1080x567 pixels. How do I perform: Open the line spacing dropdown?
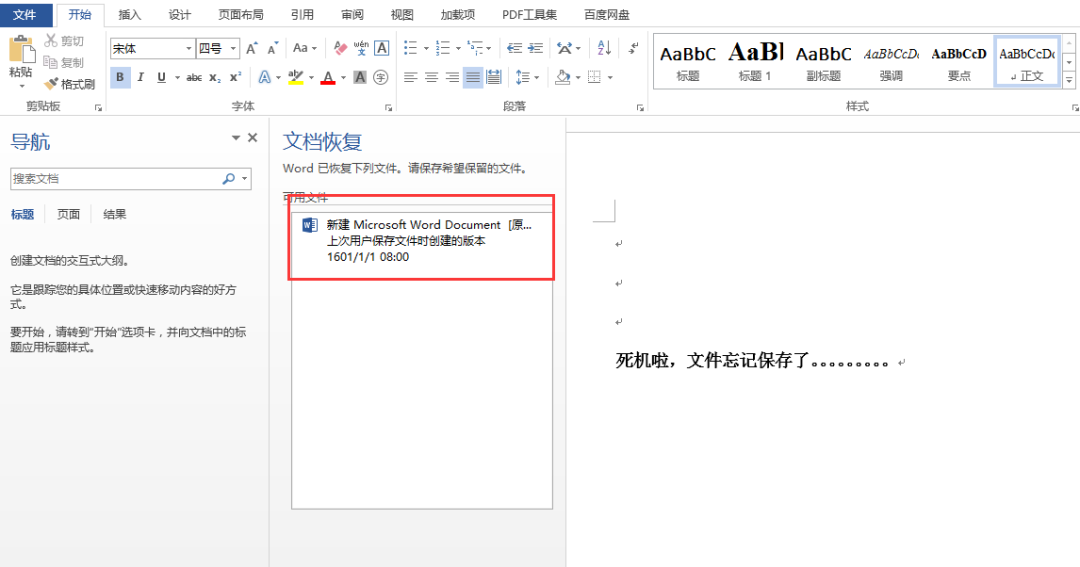click(527, 78)
